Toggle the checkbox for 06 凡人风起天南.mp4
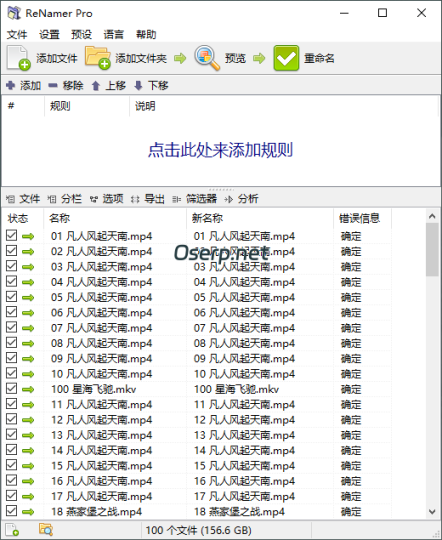The height and width of the screenshot is (540, 442). coord(11,312)
